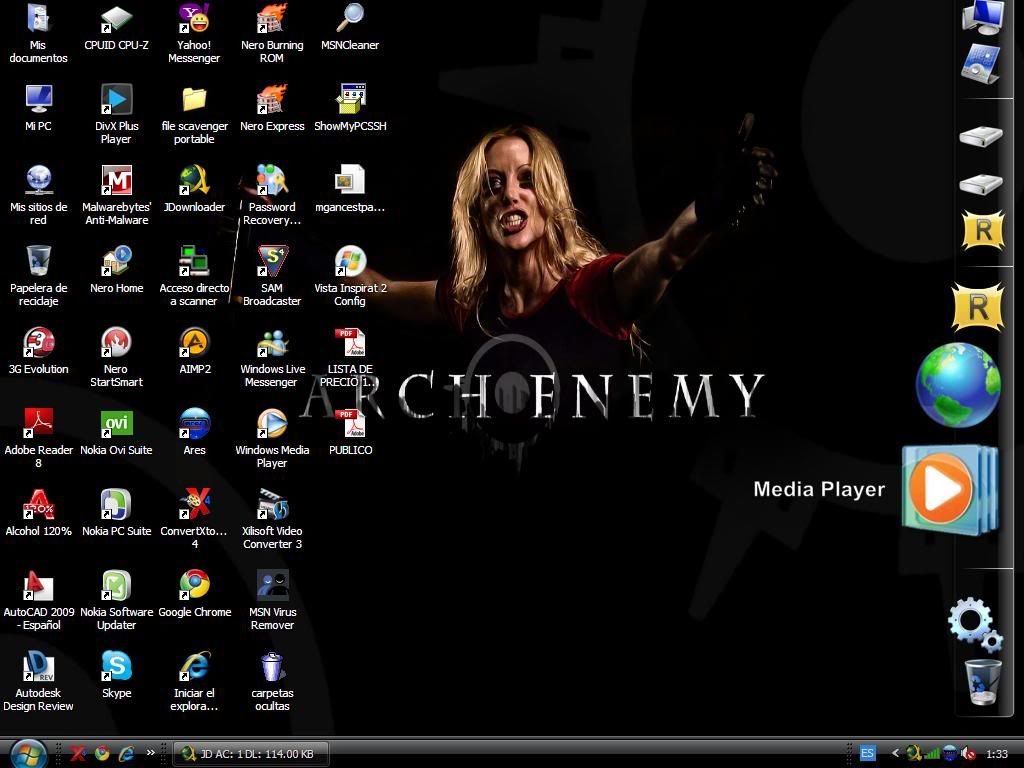Click the green network signal tray icon
1024x768 pixels.
932,754
